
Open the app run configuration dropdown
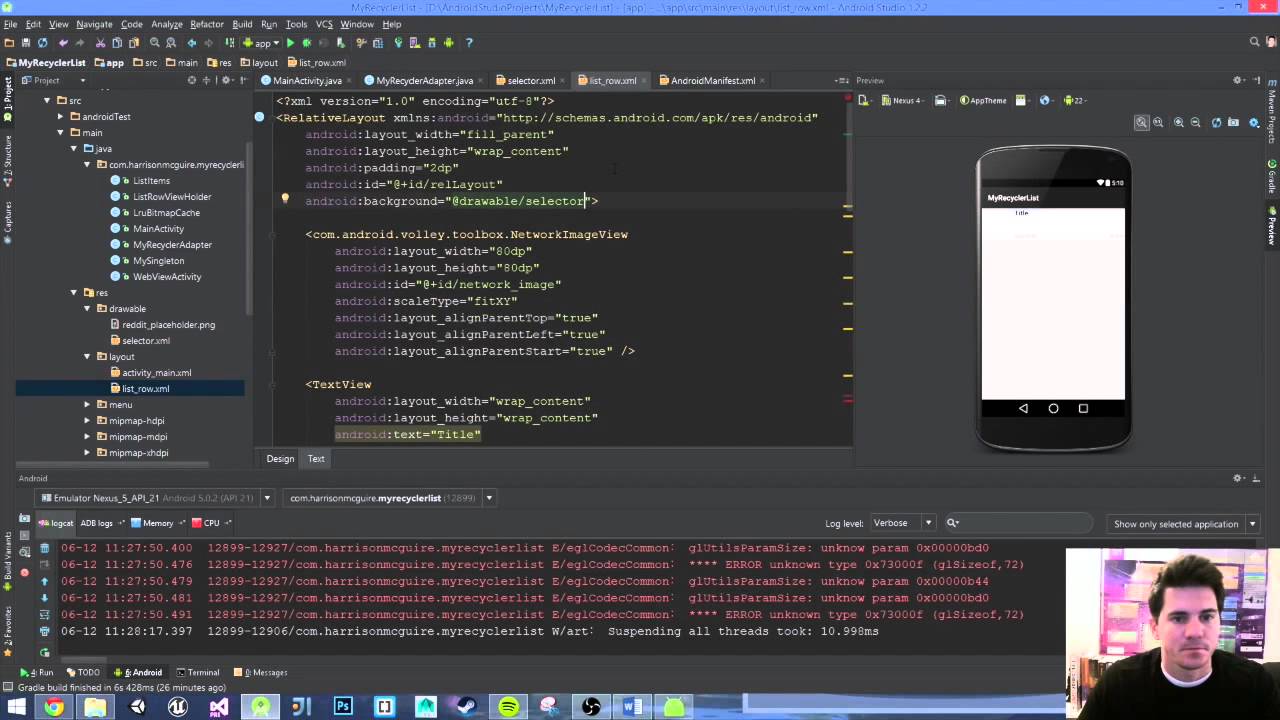pyautogui.click(x=262, y=43)
